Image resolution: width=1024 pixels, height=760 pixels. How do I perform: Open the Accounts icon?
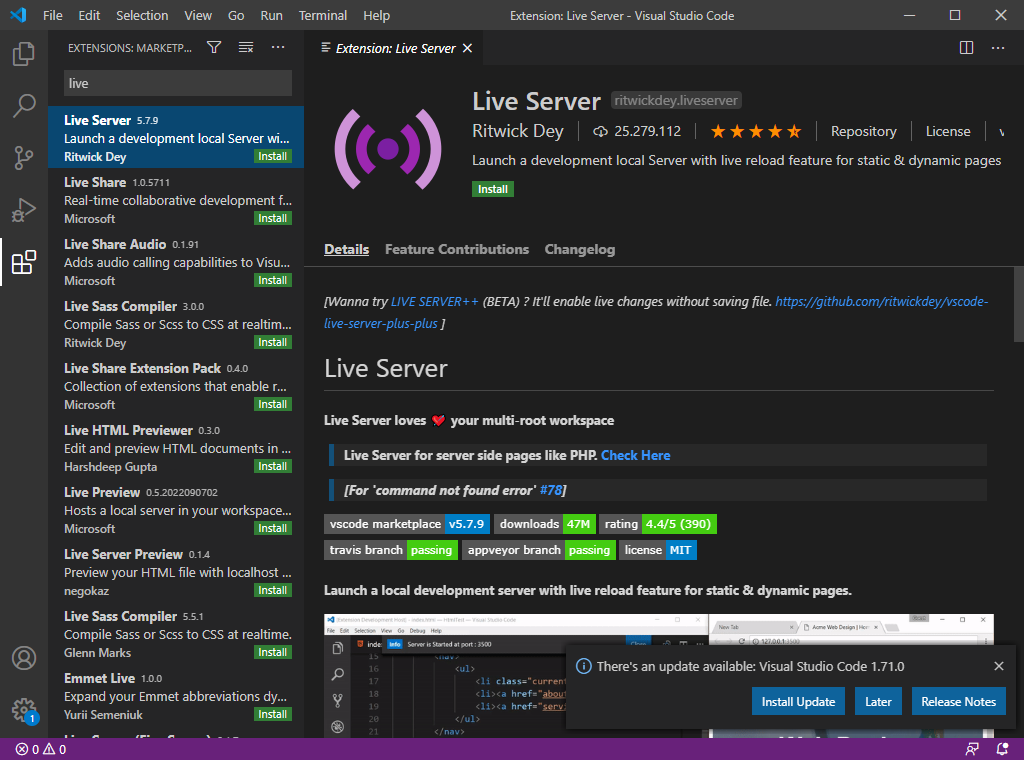point(24,658)
